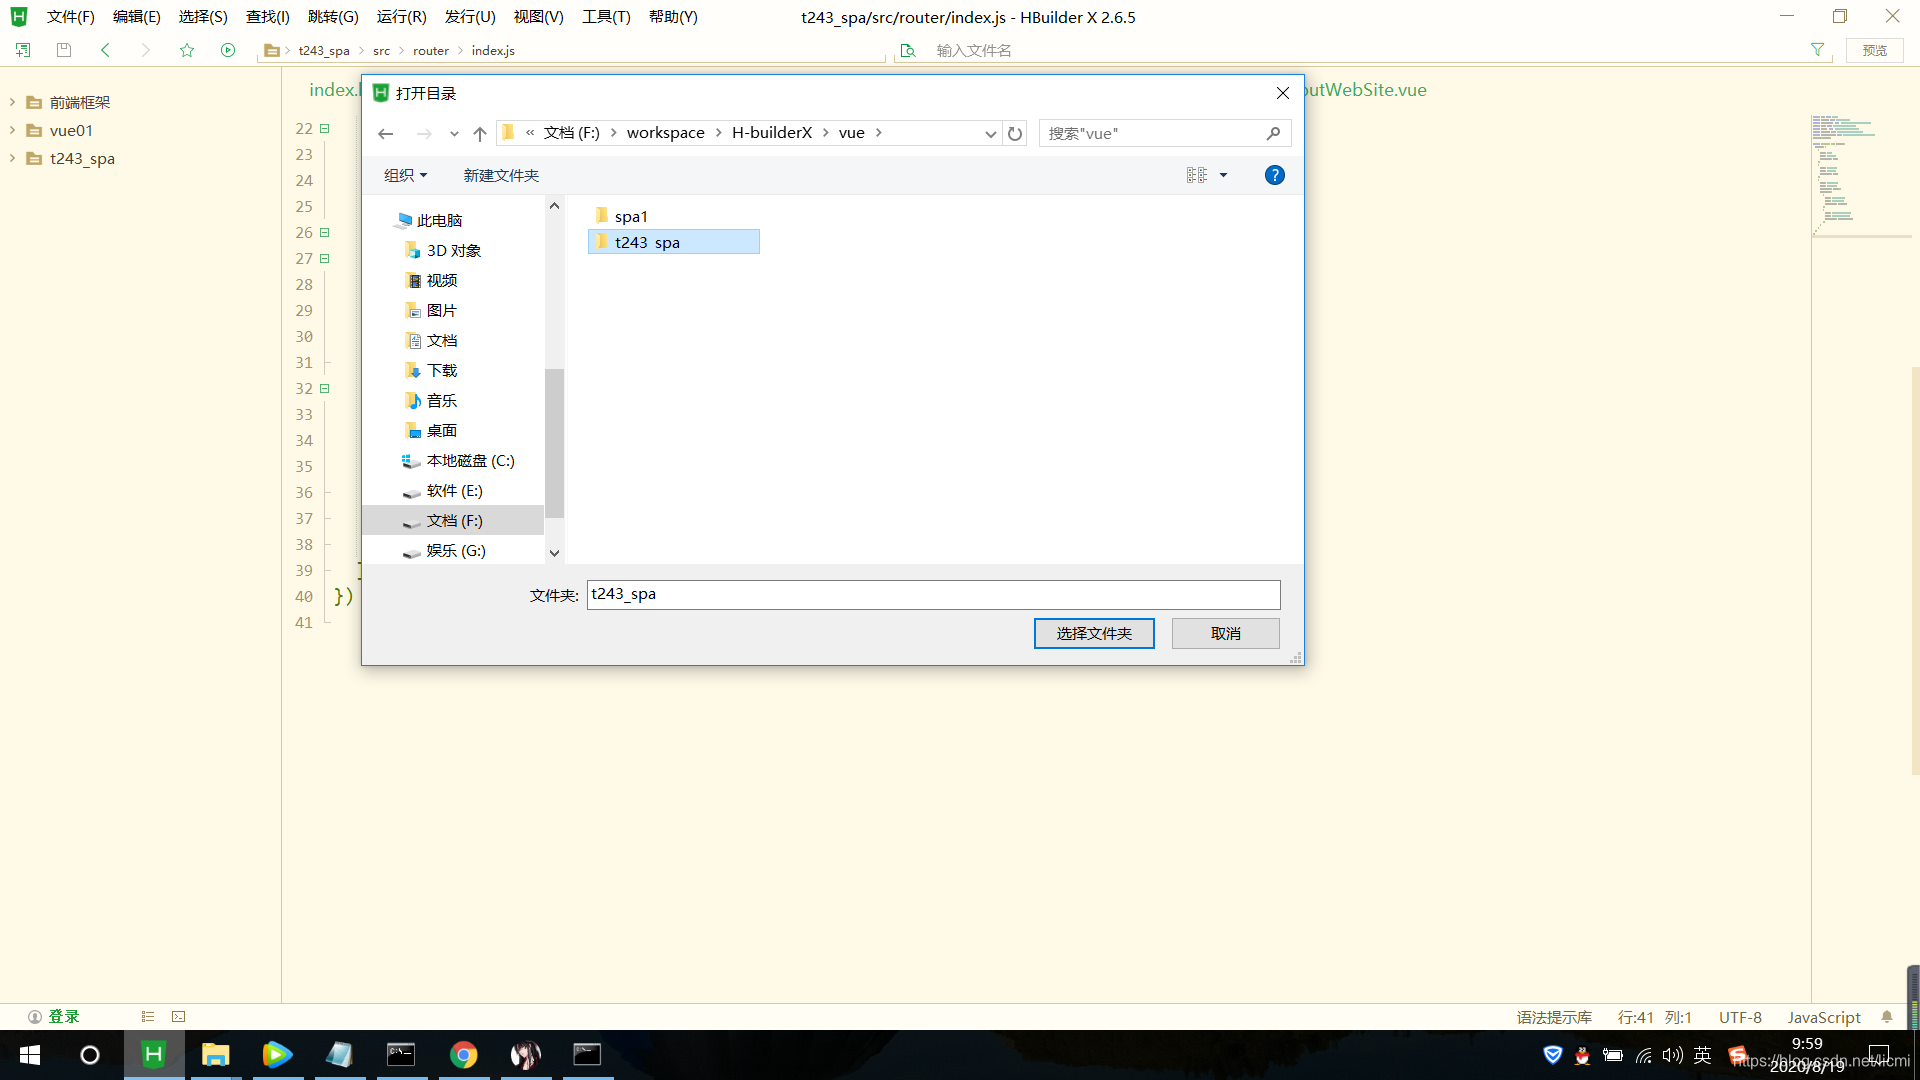Click the terminal icon in status bar
Viewport: 1920px width, 1080px height.
pyautogui.click(x=178, y=1016)
